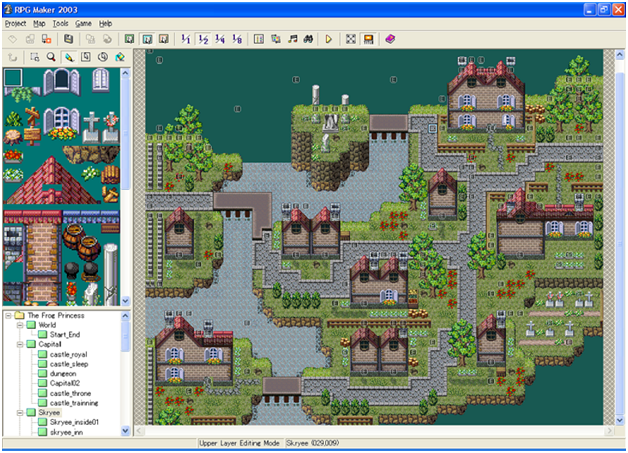628x453 pixels.
Task: Toggle the Full Screen mode icon
Action: click(351, 39)
